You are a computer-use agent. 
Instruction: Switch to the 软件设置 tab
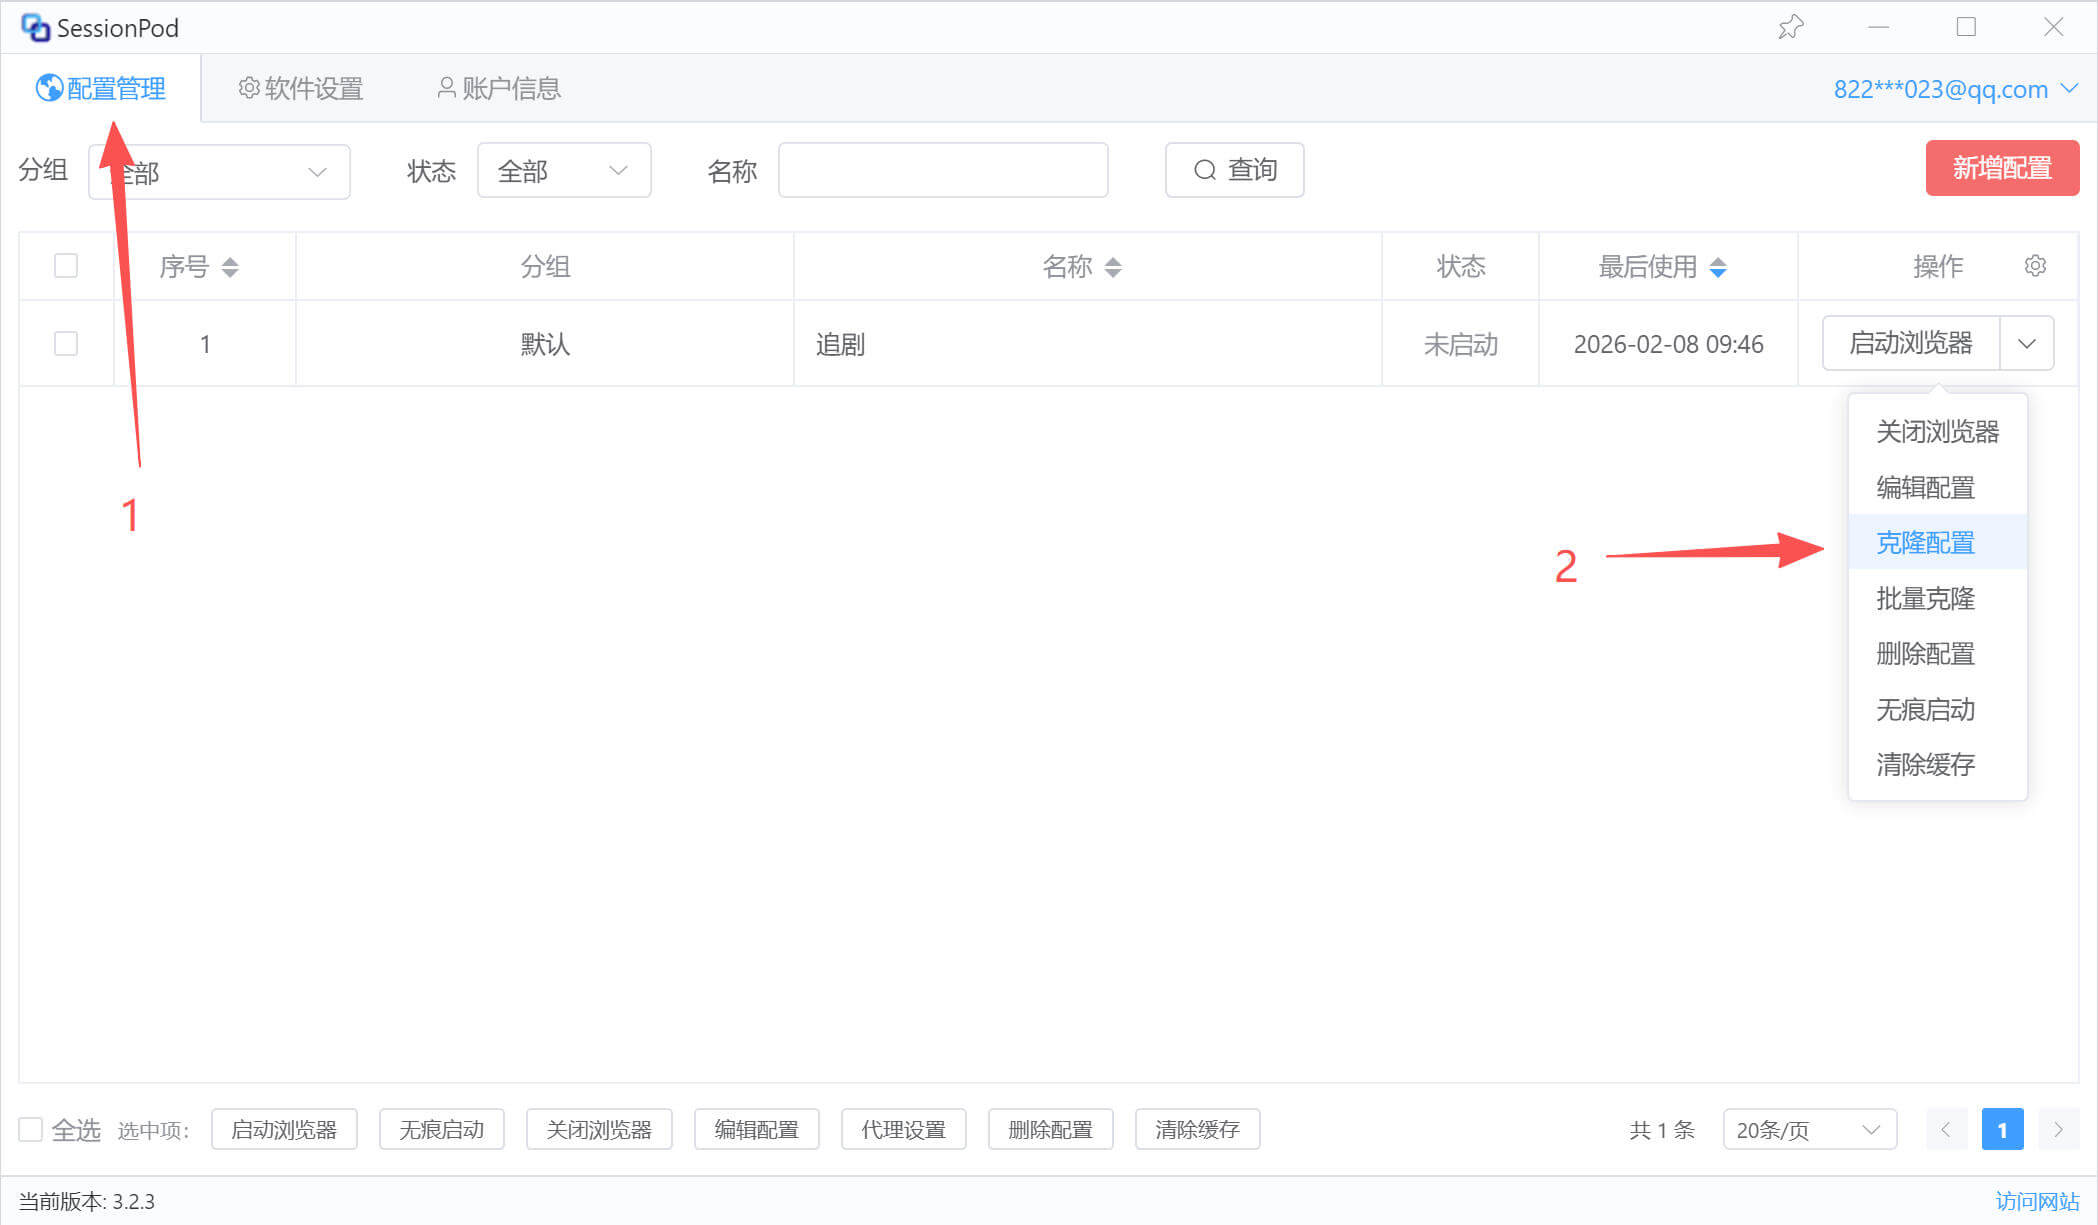tap(301, 89)
